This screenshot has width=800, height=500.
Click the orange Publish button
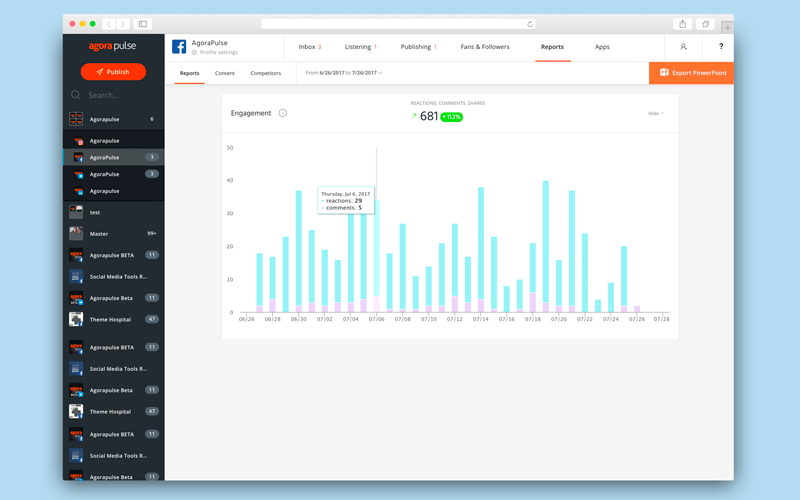(x=113, y=72)
